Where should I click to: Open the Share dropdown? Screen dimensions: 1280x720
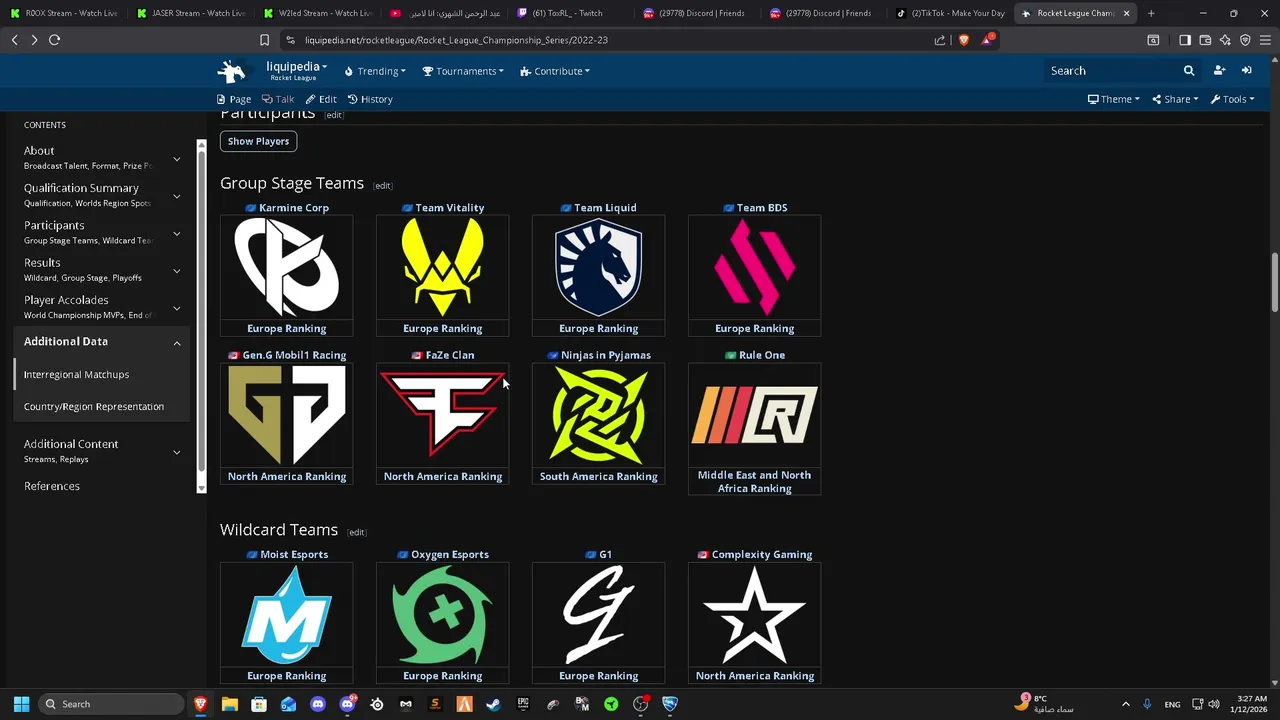pos(1175,99)
